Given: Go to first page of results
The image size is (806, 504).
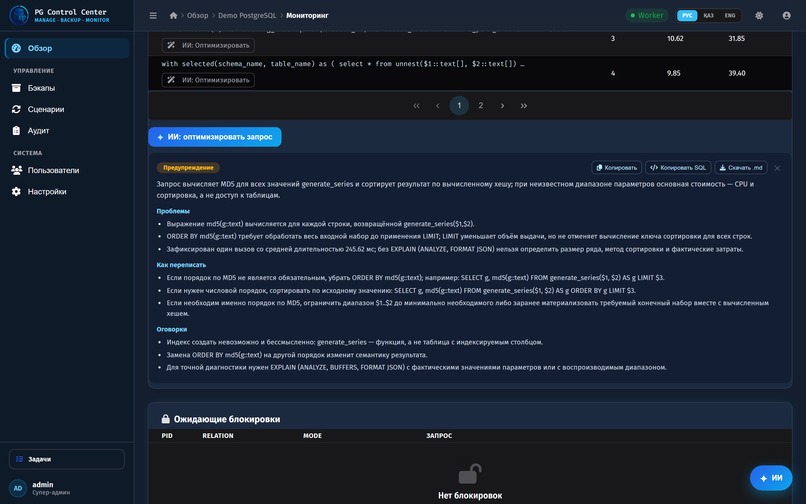Looking at the screenshot, I should (416, 105).
